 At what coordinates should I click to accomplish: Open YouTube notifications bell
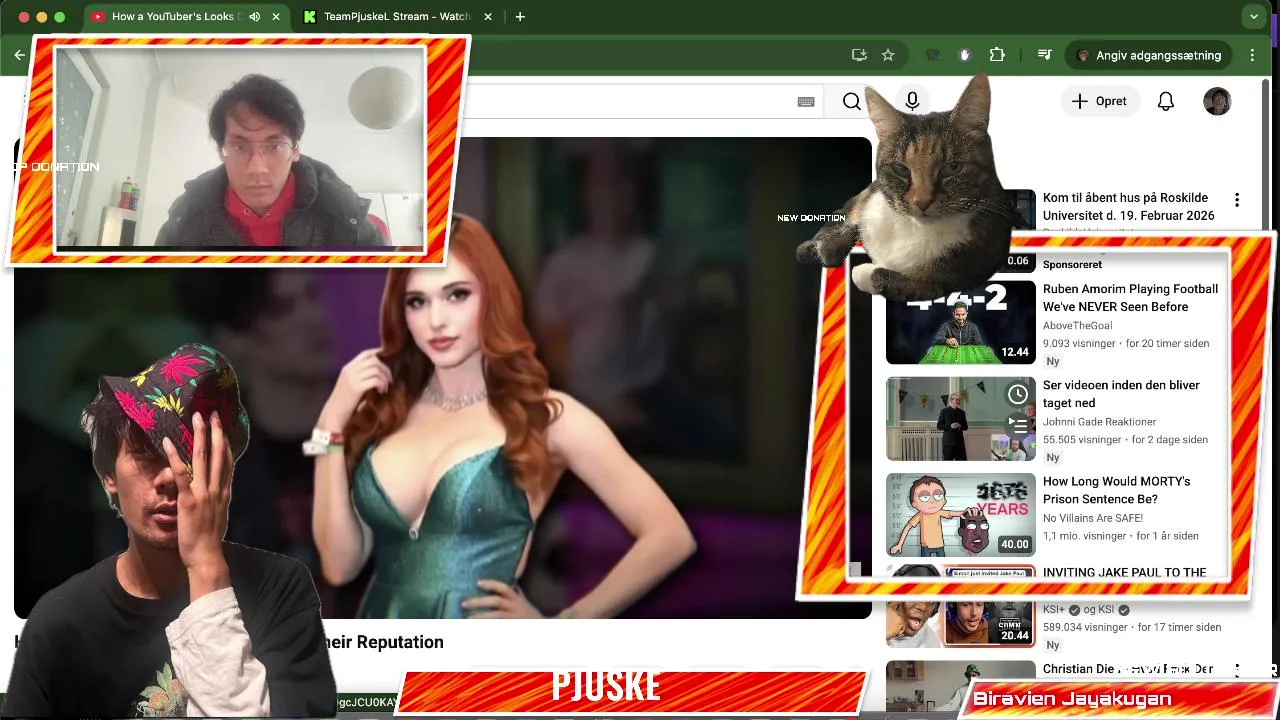click(x=1166, y=101)
